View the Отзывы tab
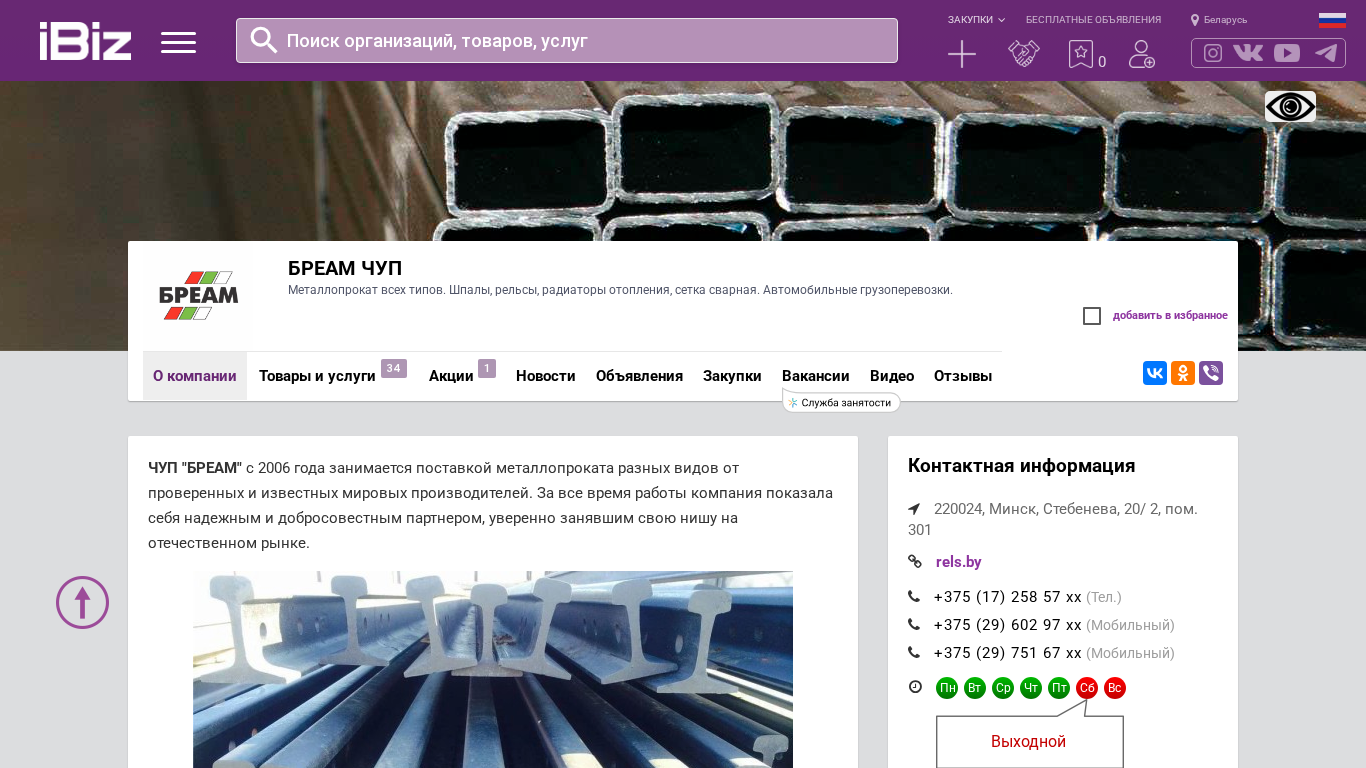The width and height of the screenshot is (1366, 768). 963,376
